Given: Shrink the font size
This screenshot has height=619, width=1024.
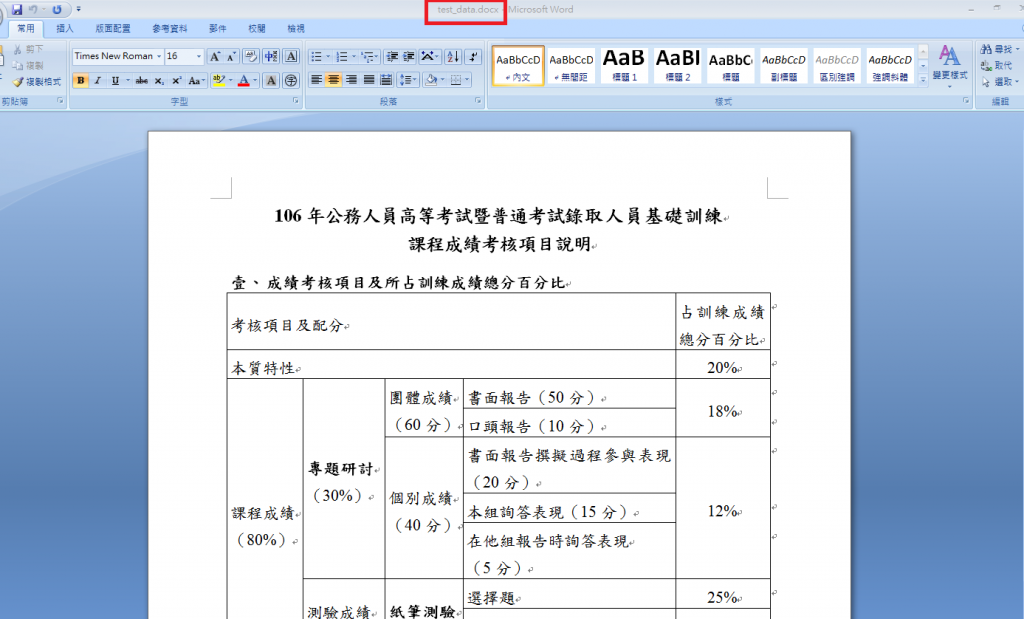Looking at the screenshot, I should point(231,57).
